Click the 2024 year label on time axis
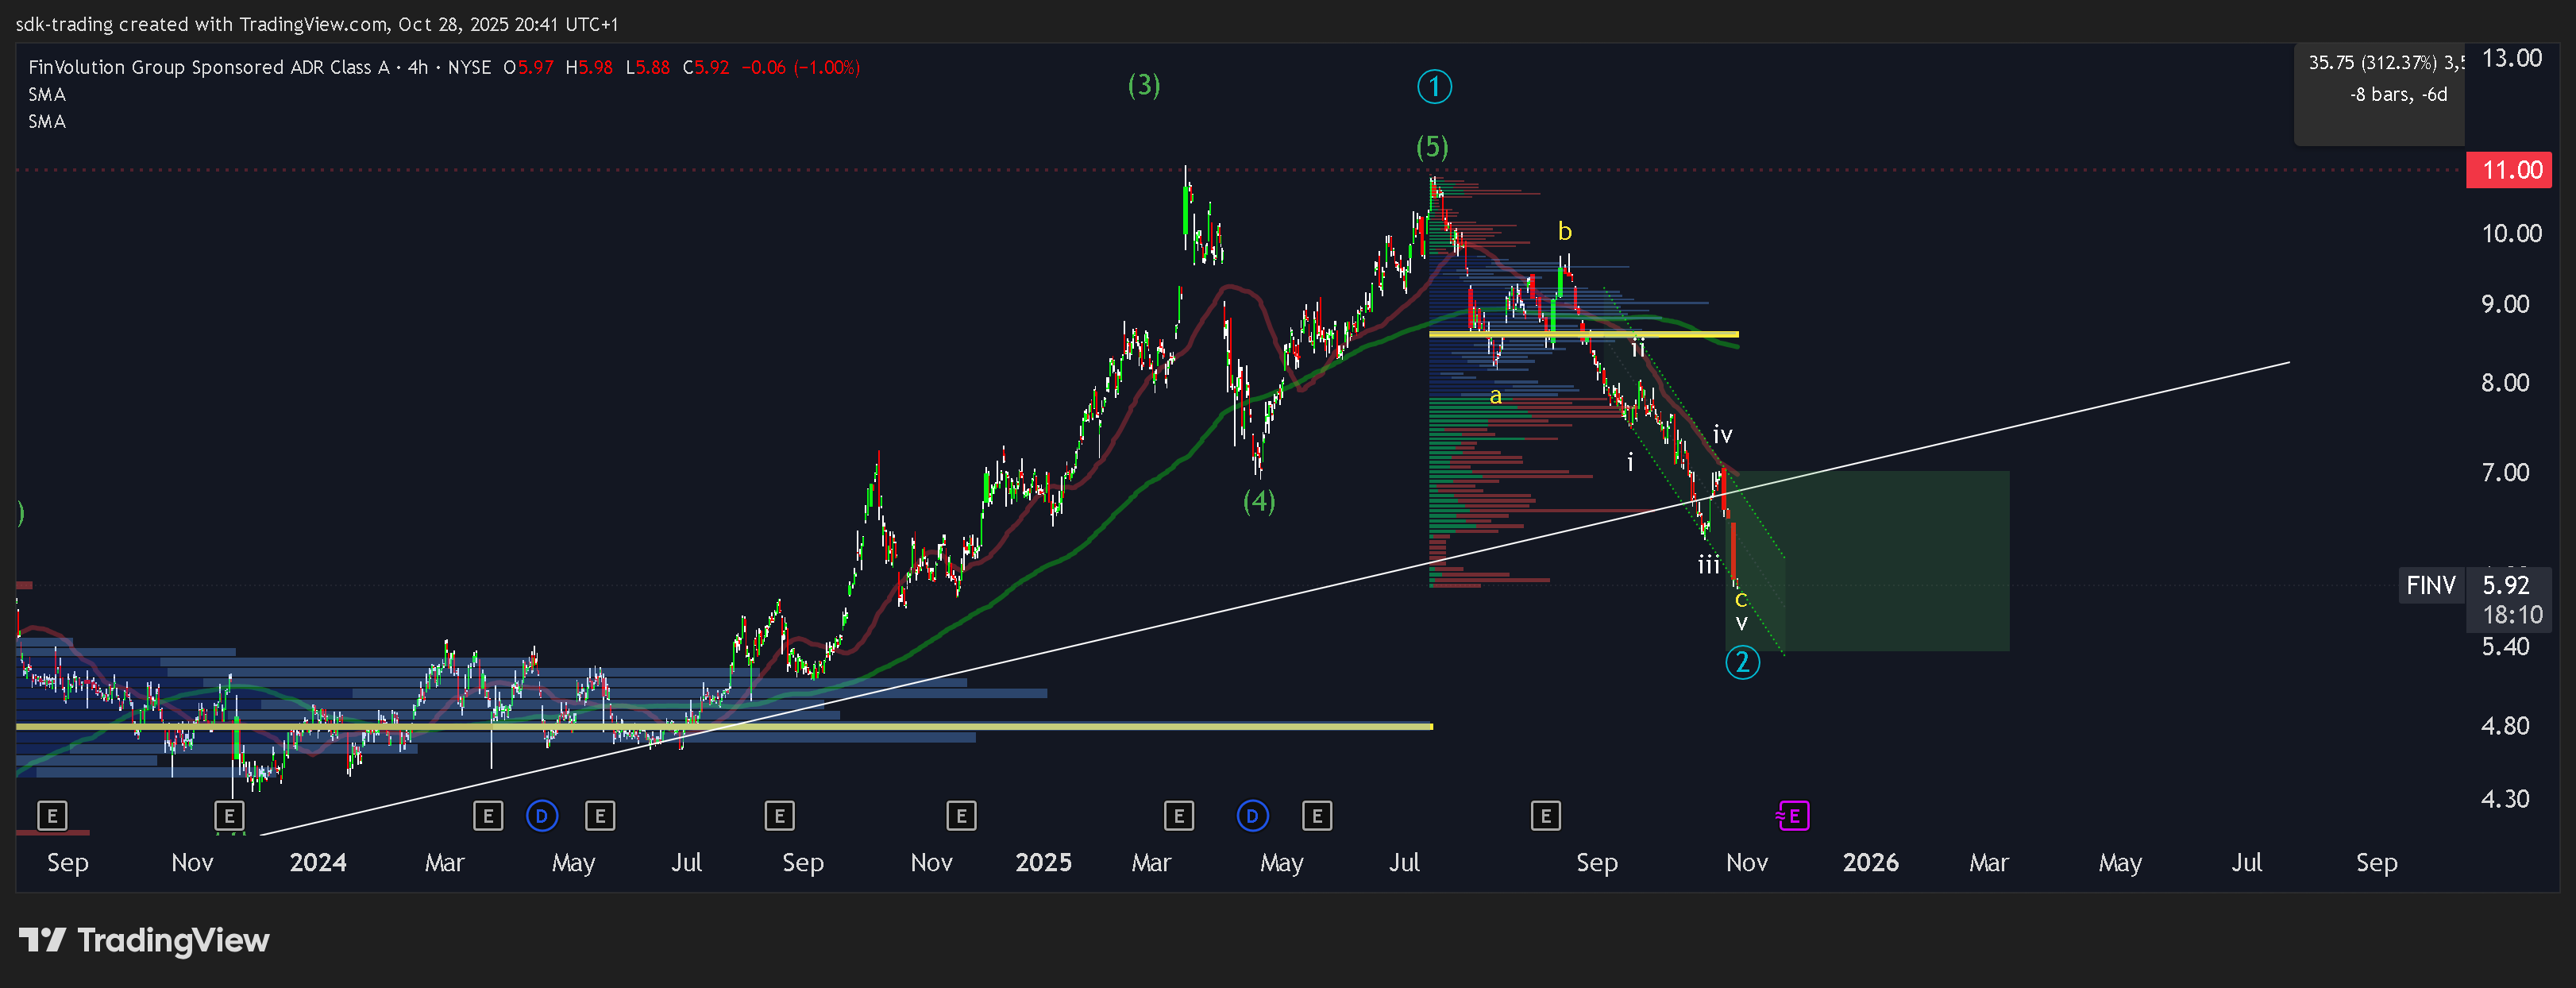 point(318,862)
